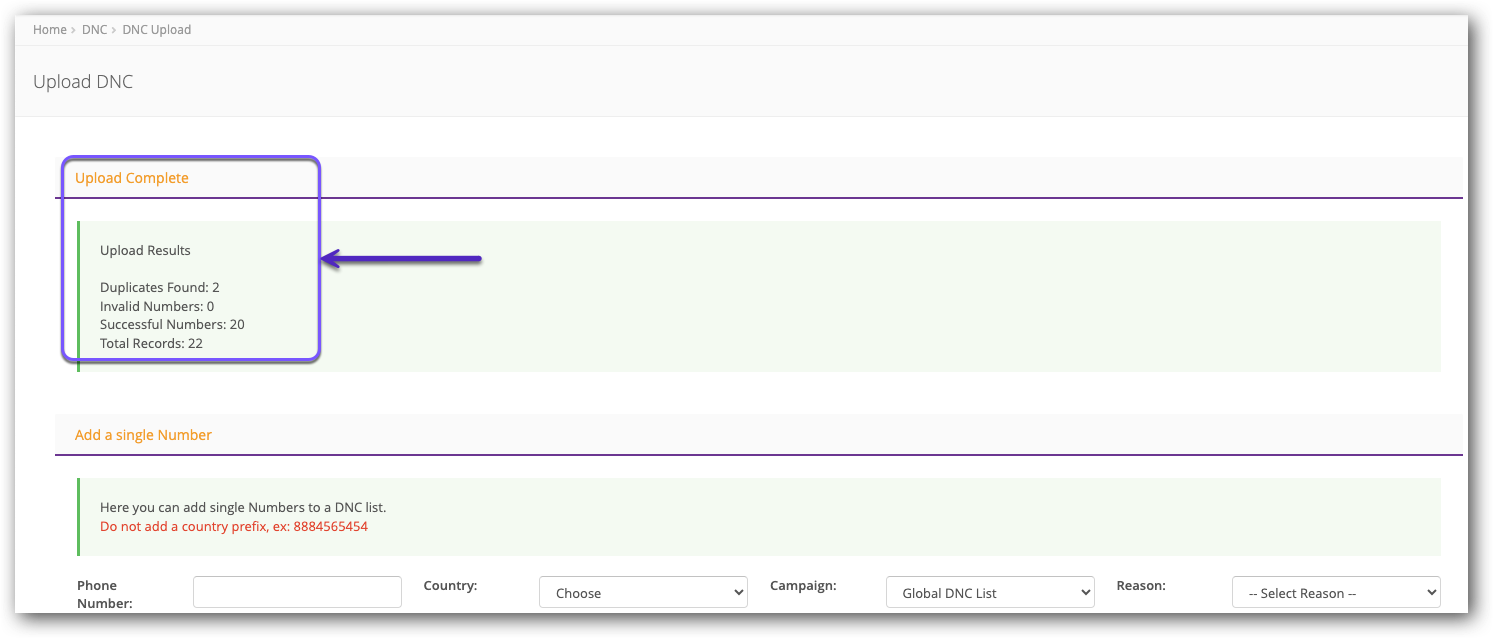Click the Reason field label
The width and height of the screenshot is (1493, 638).
click(1141, 585)
